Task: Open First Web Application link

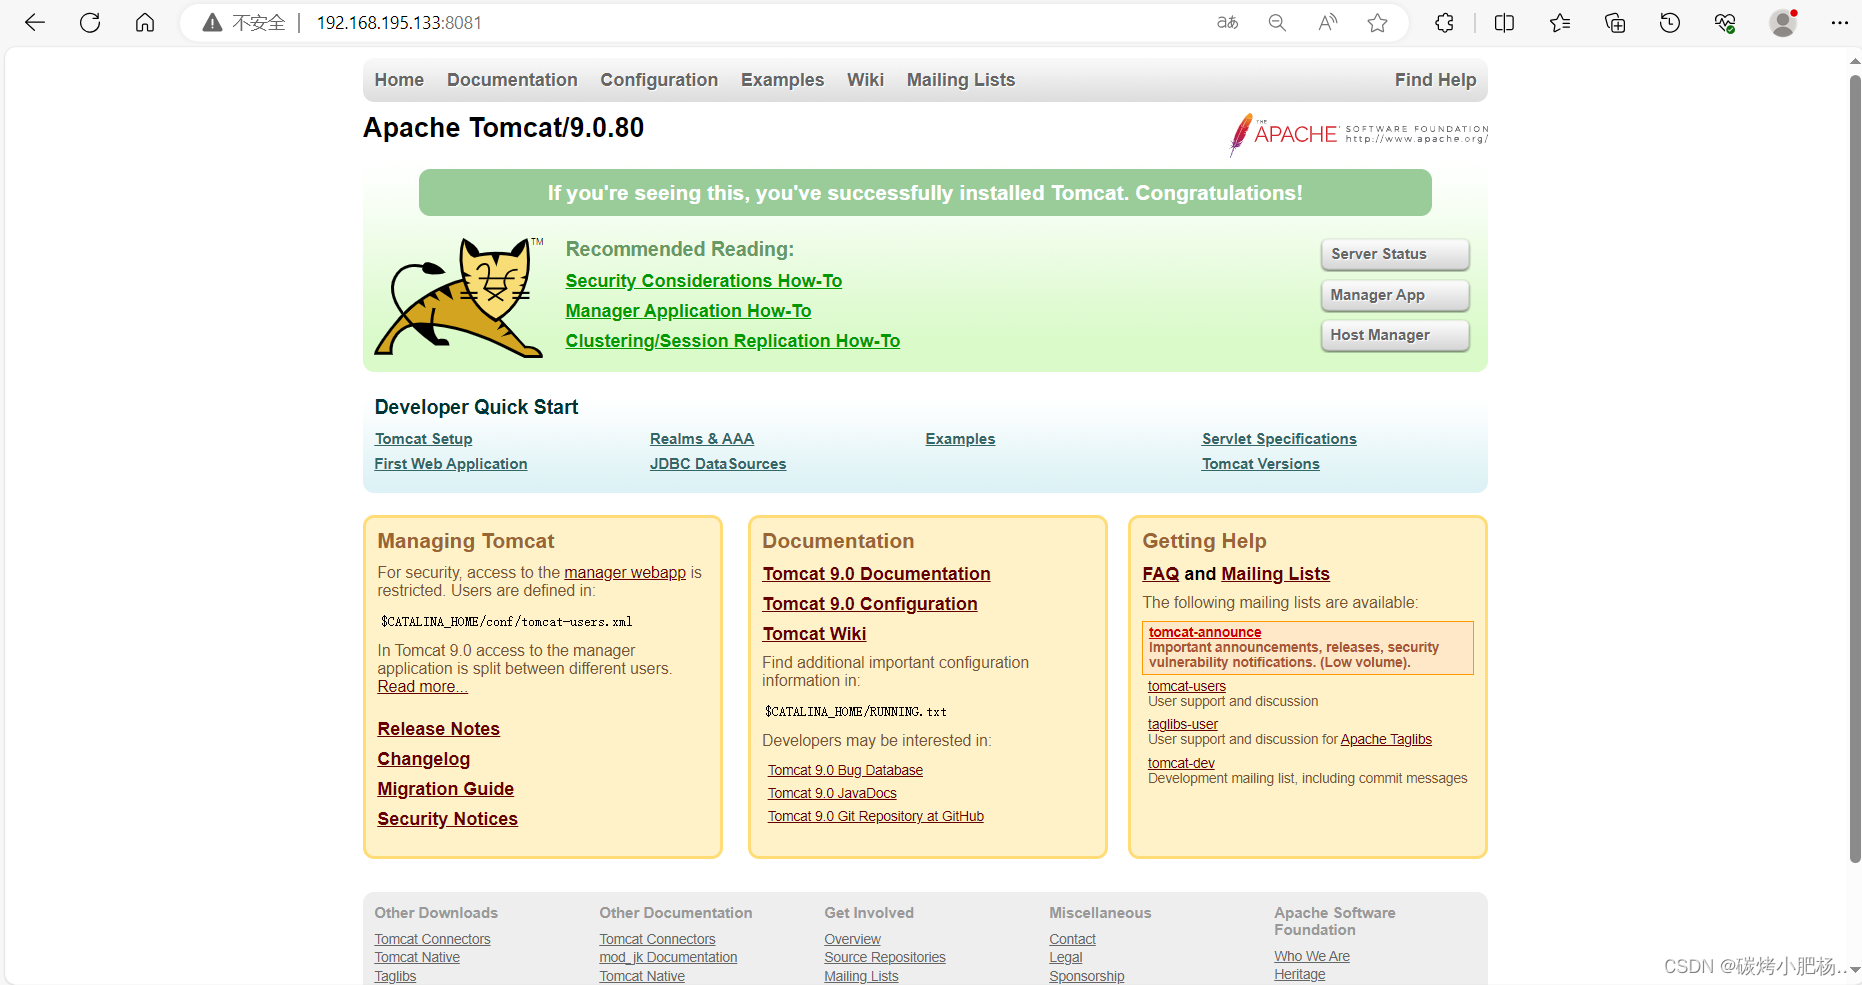Action: 451,464
